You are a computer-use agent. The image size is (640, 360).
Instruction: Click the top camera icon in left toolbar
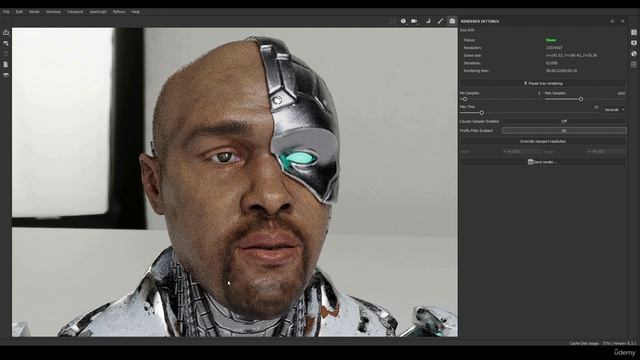(6, 32)
